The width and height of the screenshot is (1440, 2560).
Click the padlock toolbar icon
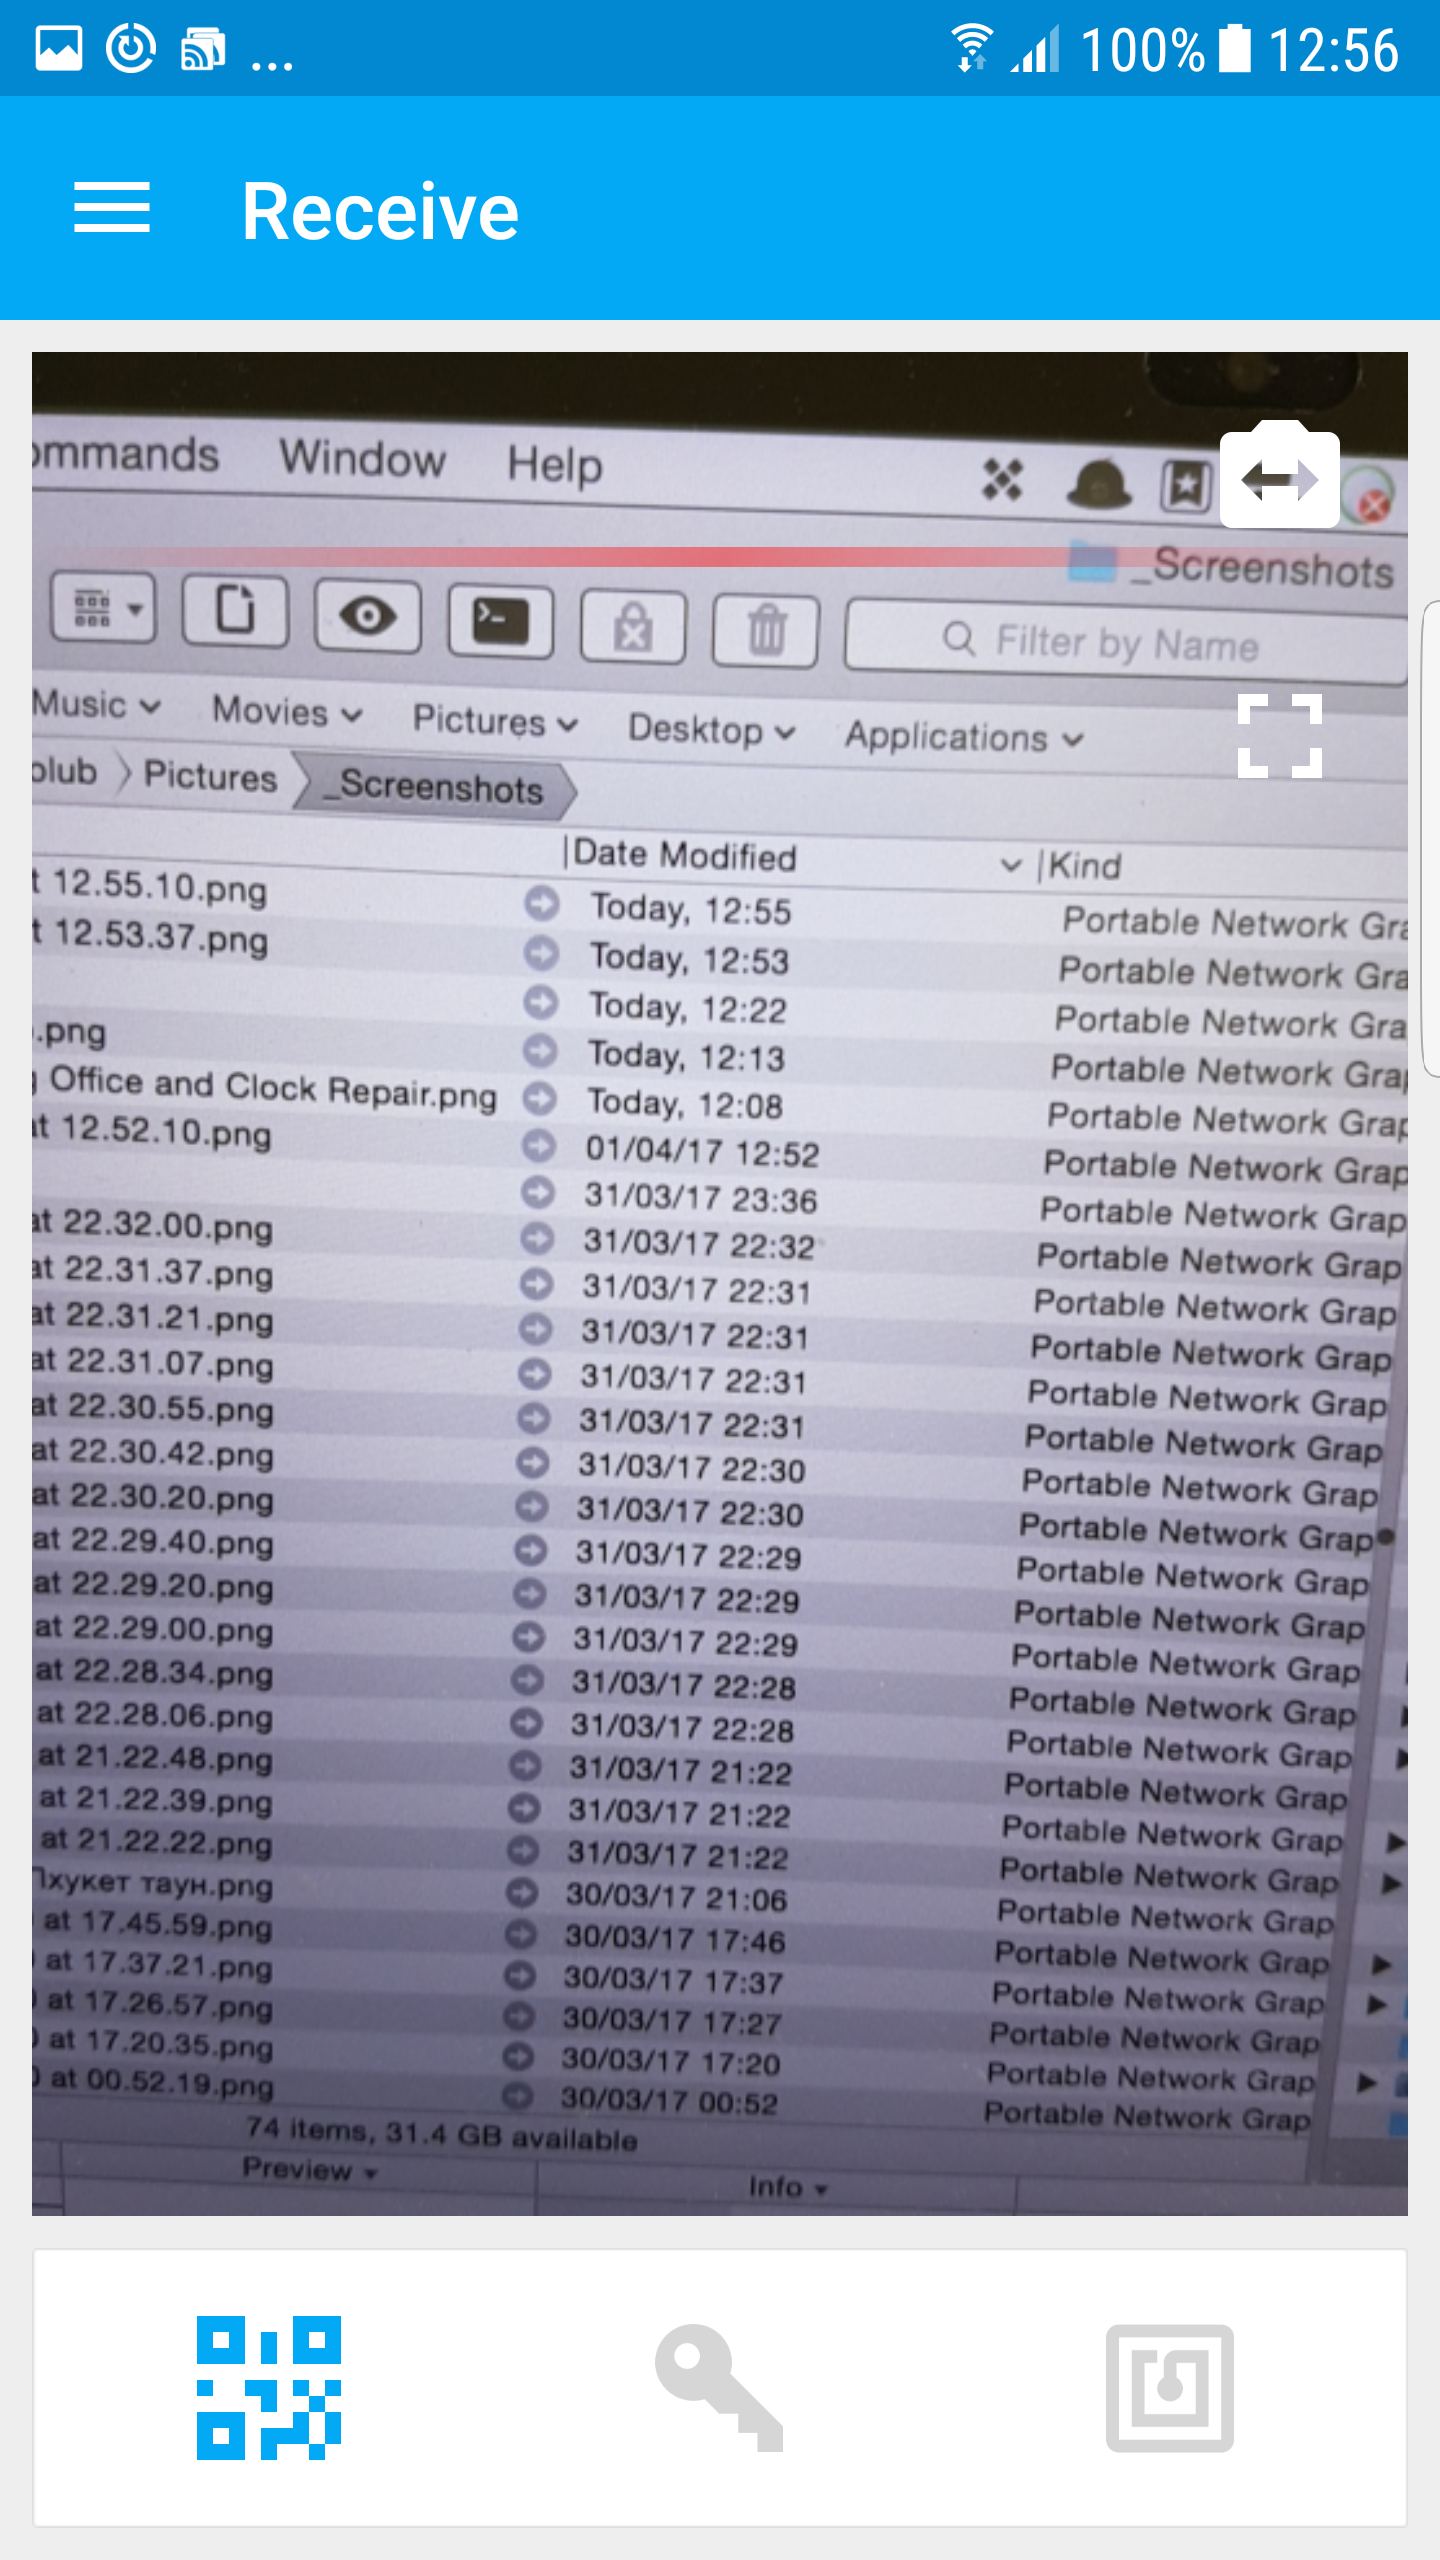(633, 627)
